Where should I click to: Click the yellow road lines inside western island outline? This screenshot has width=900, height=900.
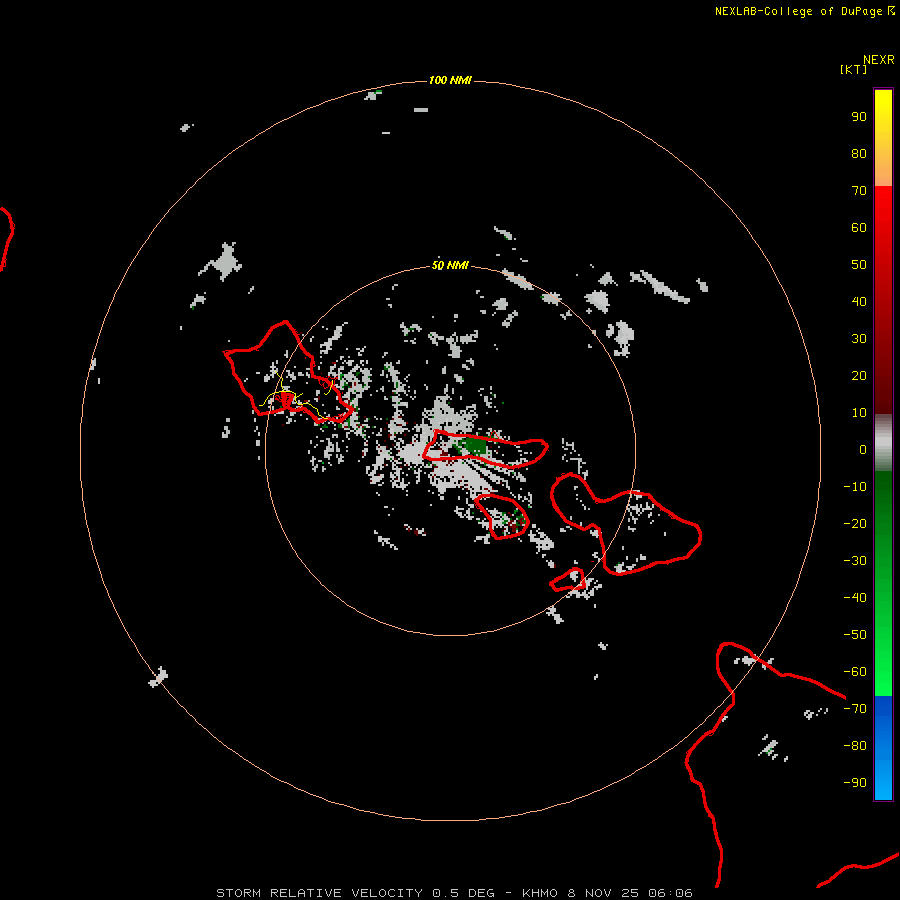(x=296, y=397)
